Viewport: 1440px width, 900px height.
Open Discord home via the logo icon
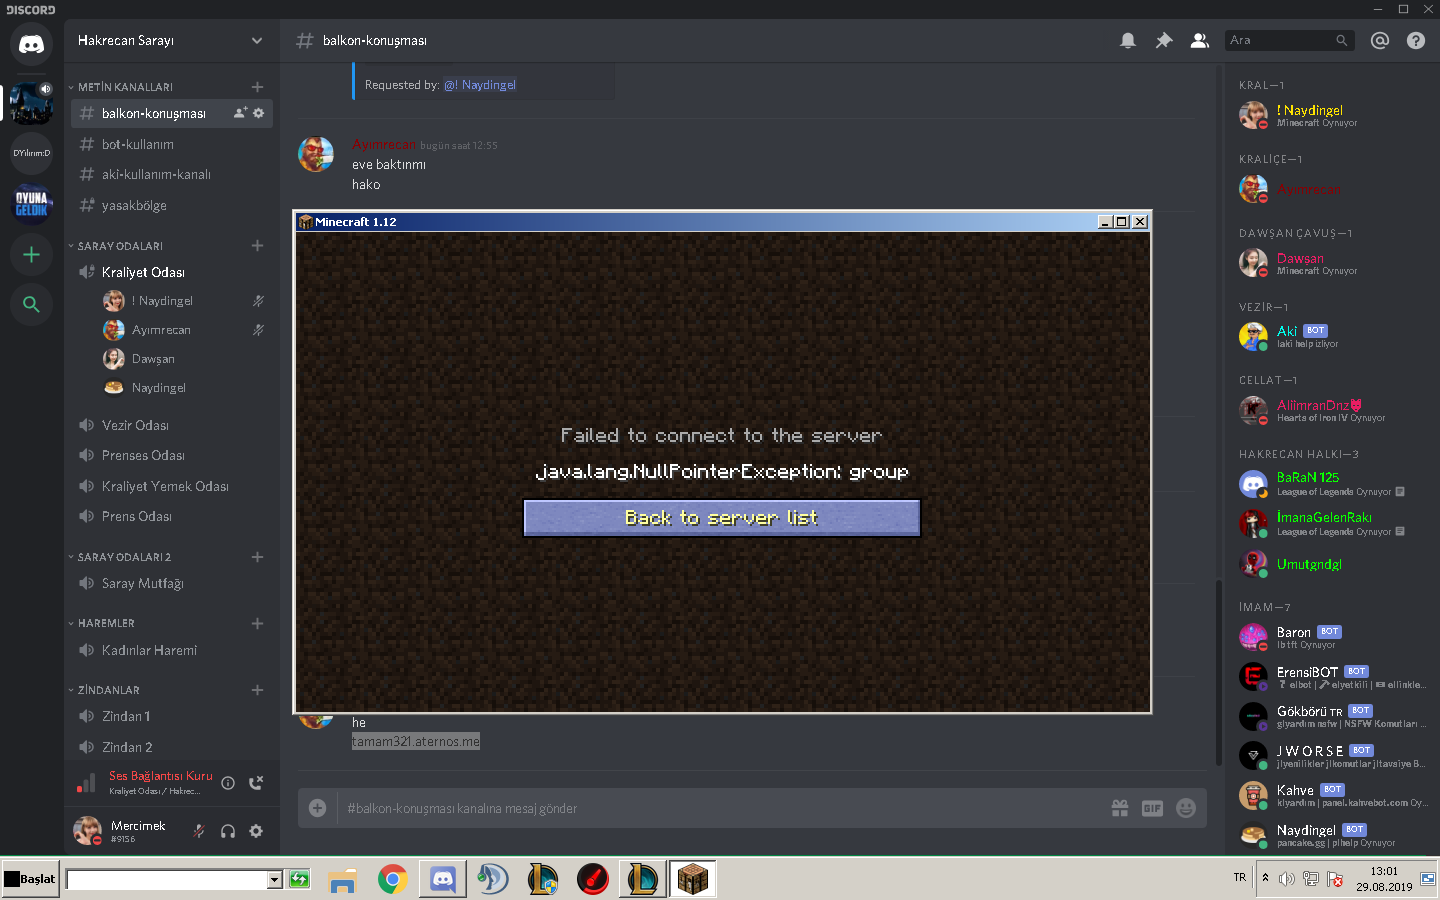click(31, 45)
